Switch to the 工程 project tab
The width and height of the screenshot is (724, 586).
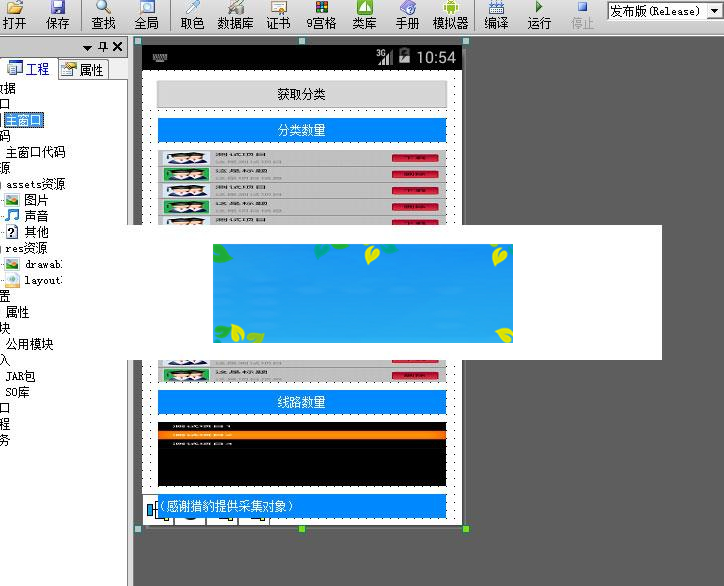click(28, 69)
